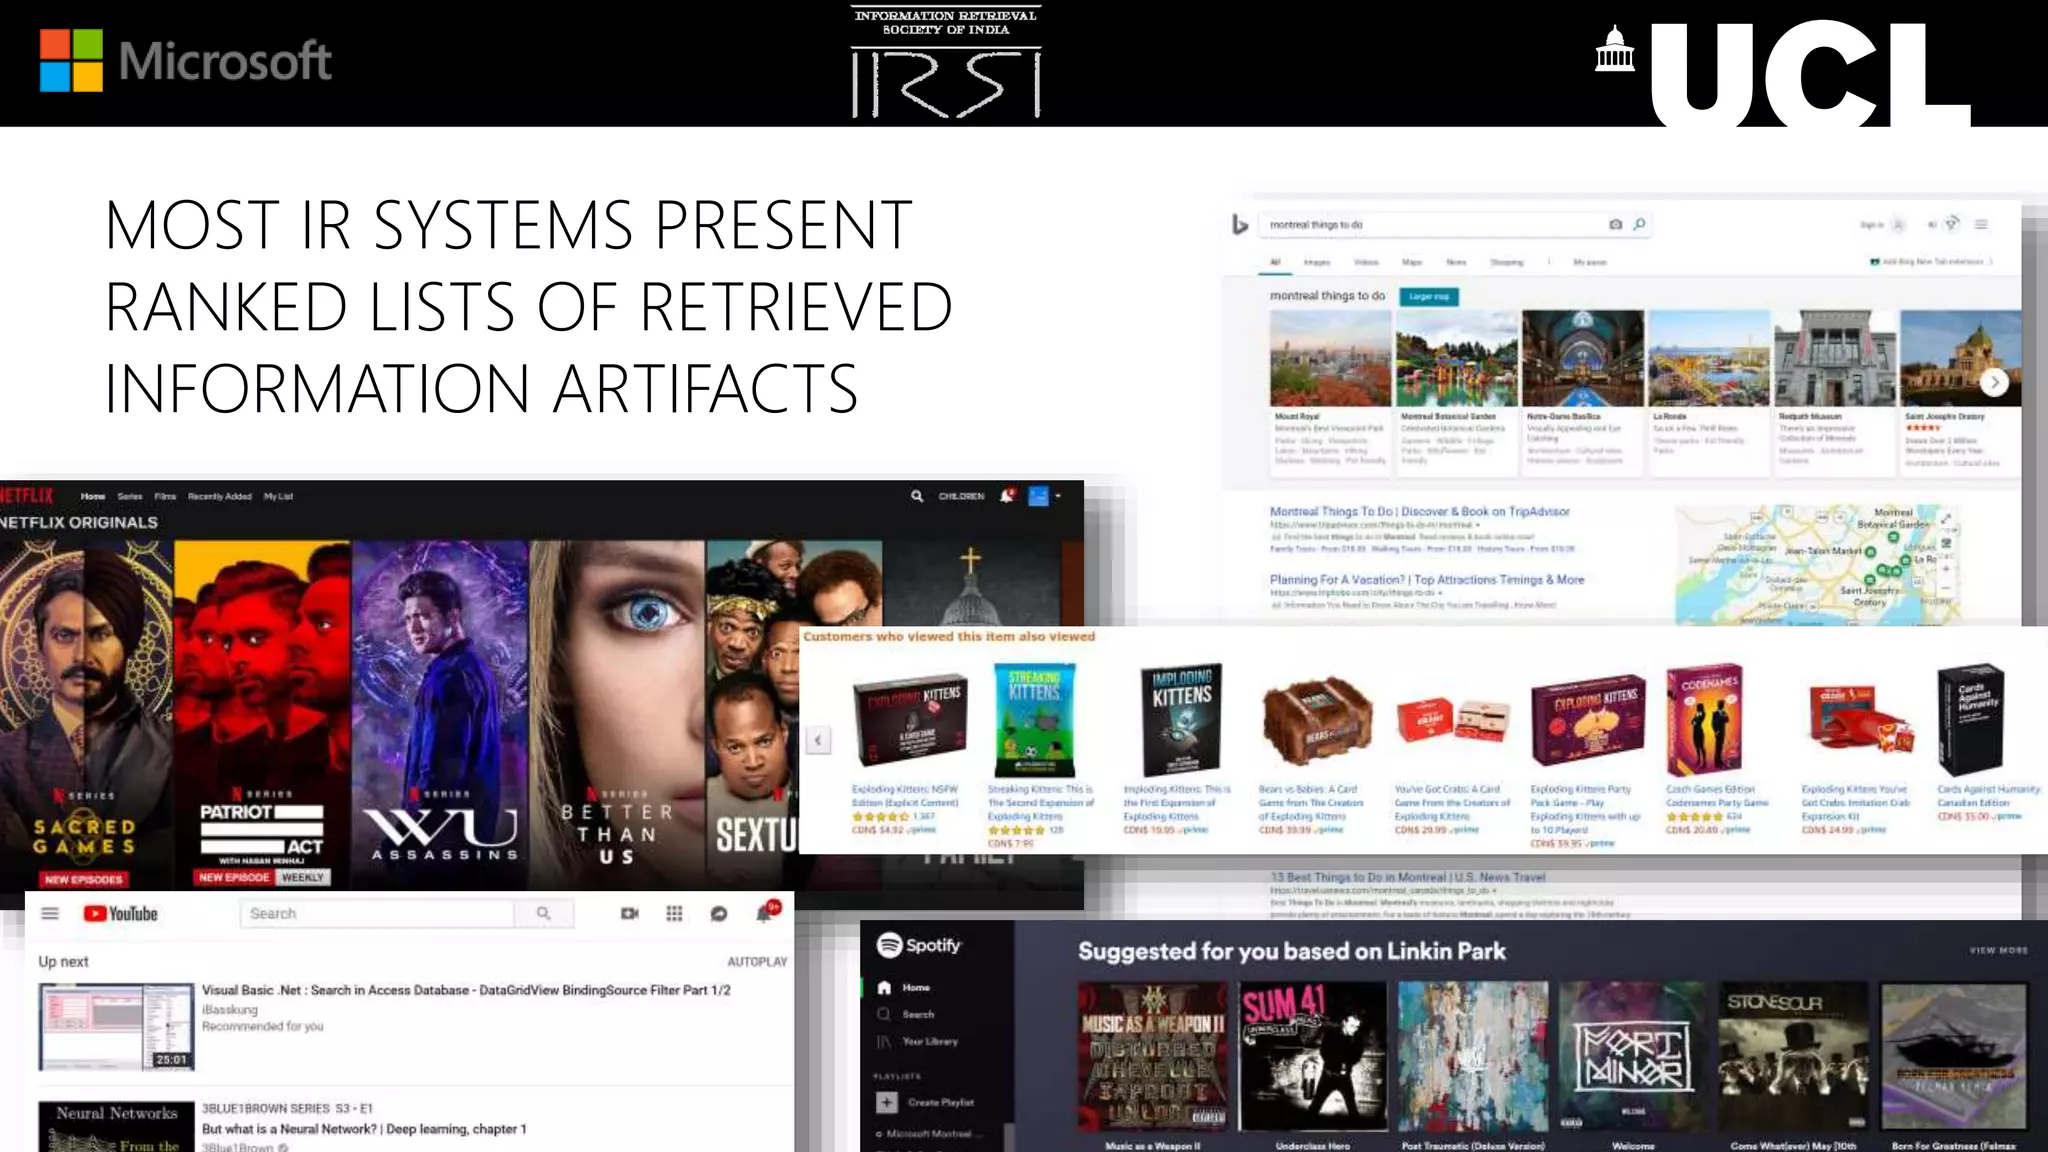Click next arrow on Bing image carousel
Viewport: 2048px width, 1152px height.
pos(1994,382)
